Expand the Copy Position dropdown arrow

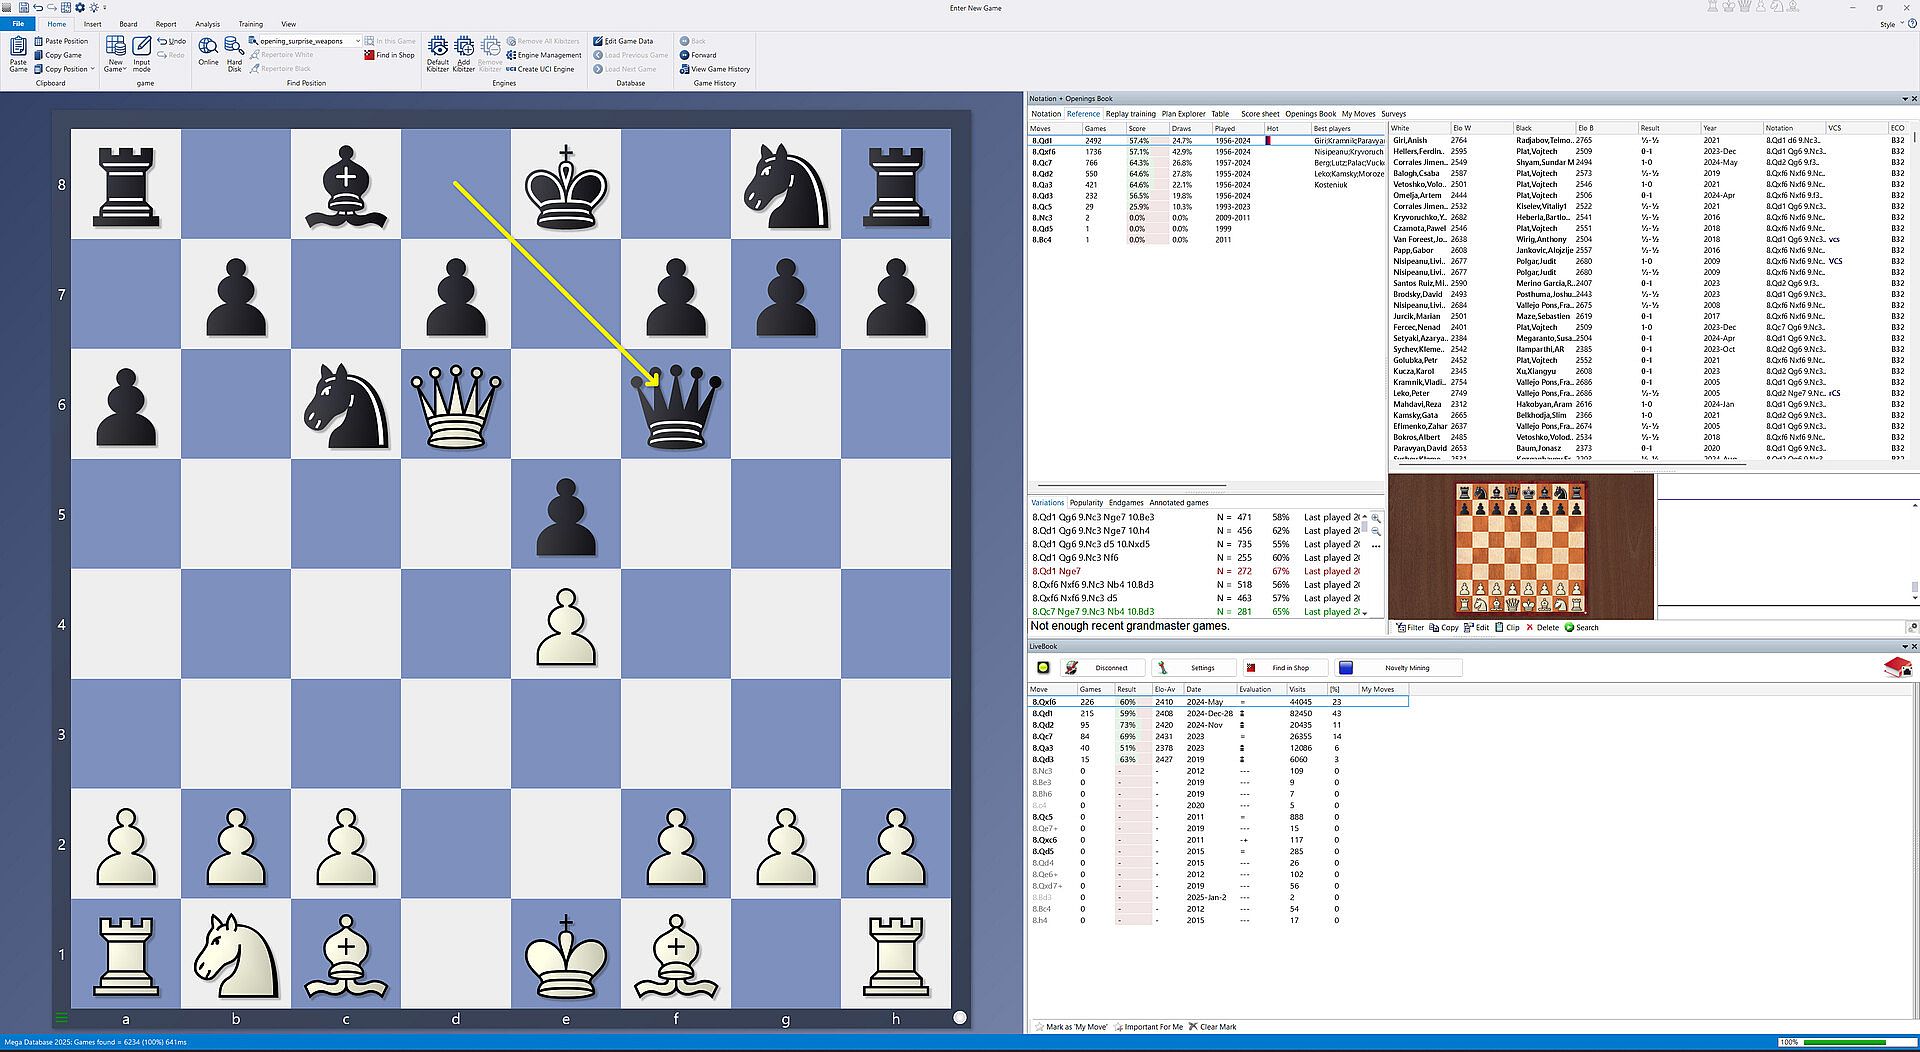[93, 69]
